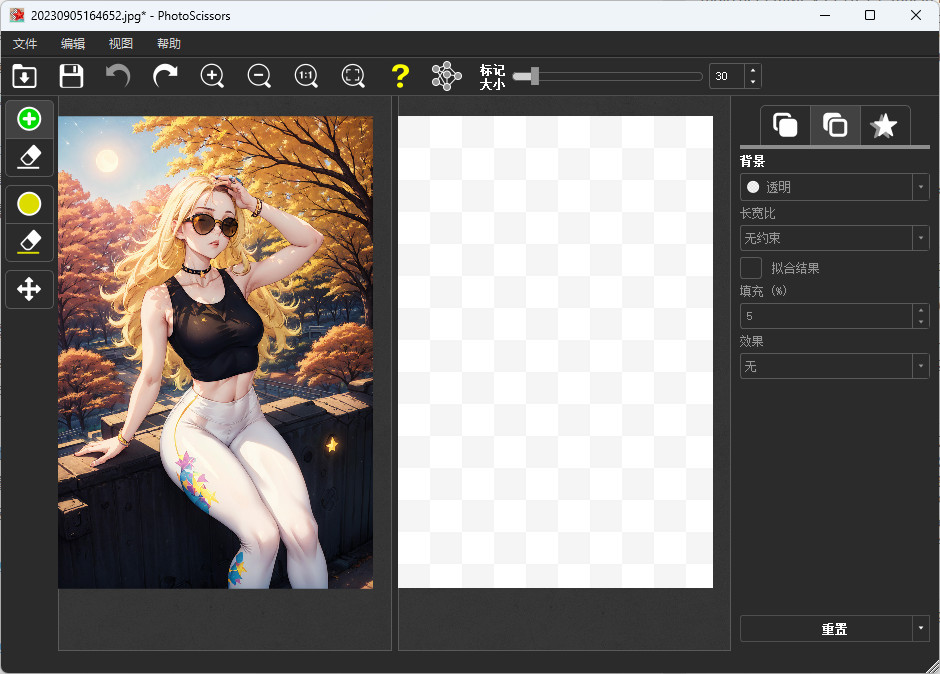Click the open image file icon
The height and width of the screenshot is (674, 940).
[25, 76]
